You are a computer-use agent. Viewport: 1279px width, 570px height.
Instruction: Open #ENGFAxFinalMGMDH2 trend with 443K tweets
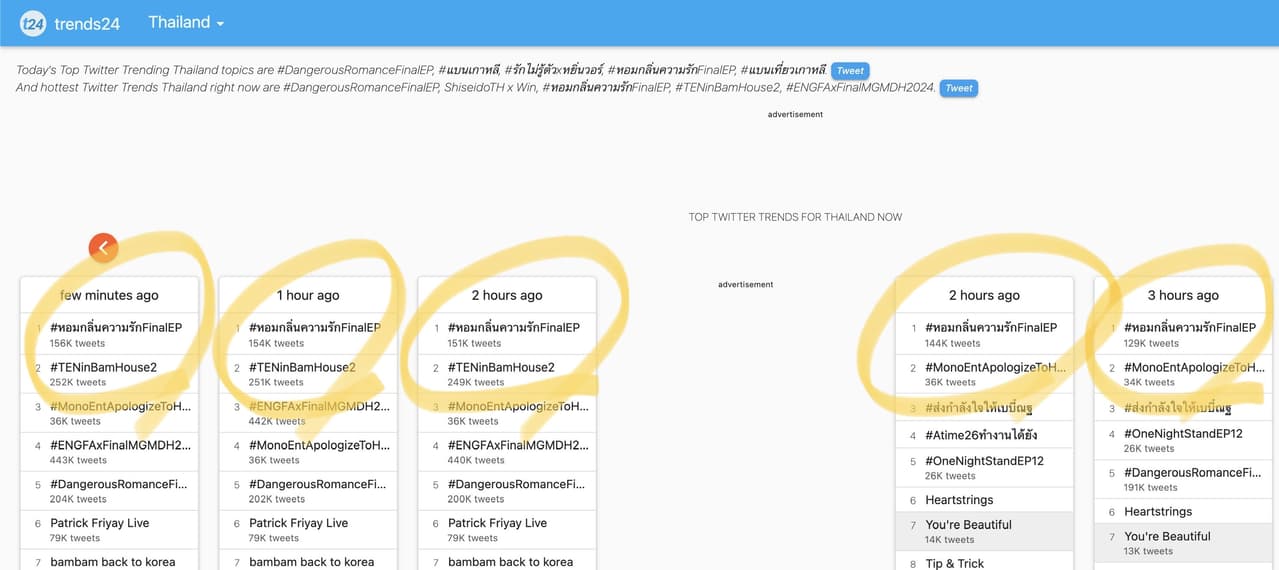[120, 445]
